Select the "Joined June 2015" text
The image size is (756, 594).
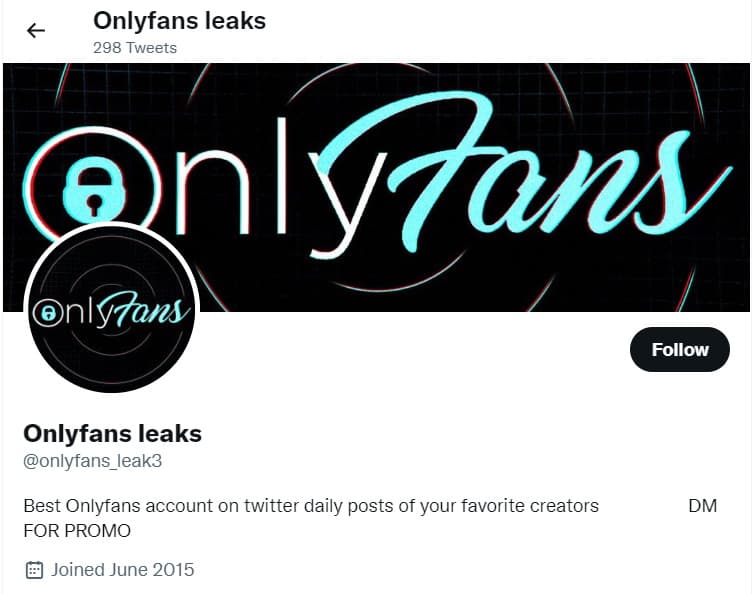(123, 570)
